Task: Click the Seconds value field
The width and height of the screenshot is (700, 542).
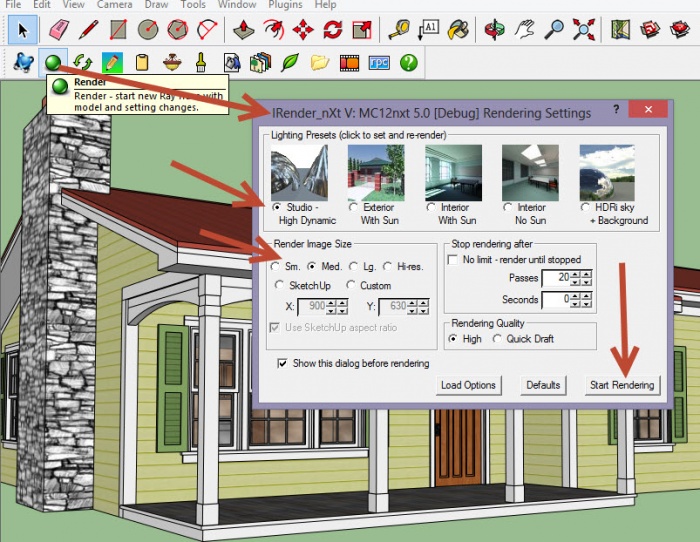Action: [556, 299]
